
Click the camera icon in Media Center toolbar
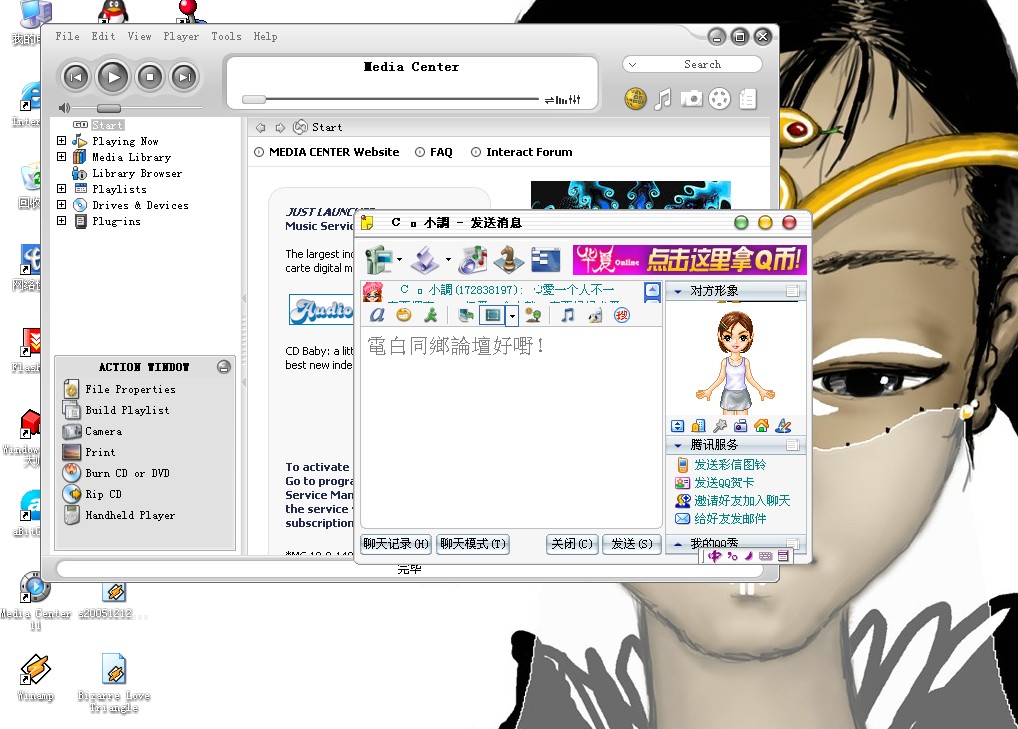point(691,98)
